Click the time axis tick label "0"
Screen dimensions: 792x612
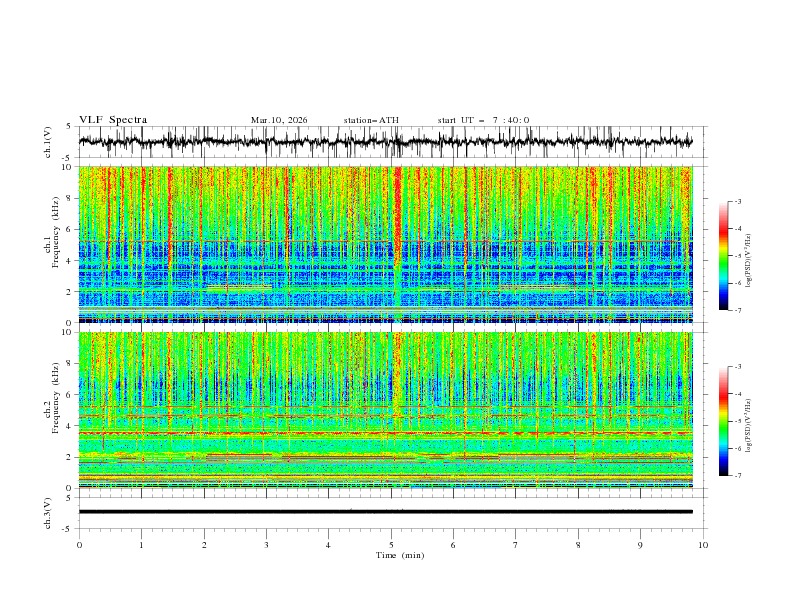(79, 545)
